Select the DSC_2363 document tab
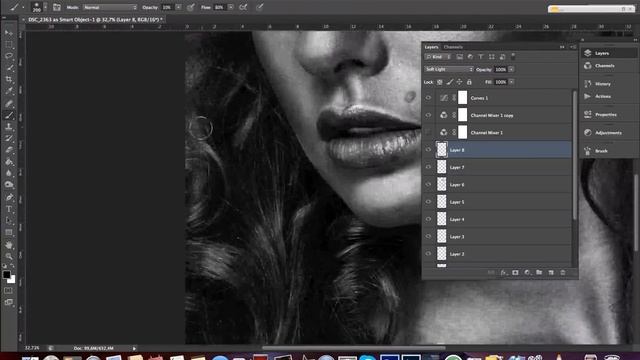Viewport: 640px width, 360px height. [x=95, y=20]
